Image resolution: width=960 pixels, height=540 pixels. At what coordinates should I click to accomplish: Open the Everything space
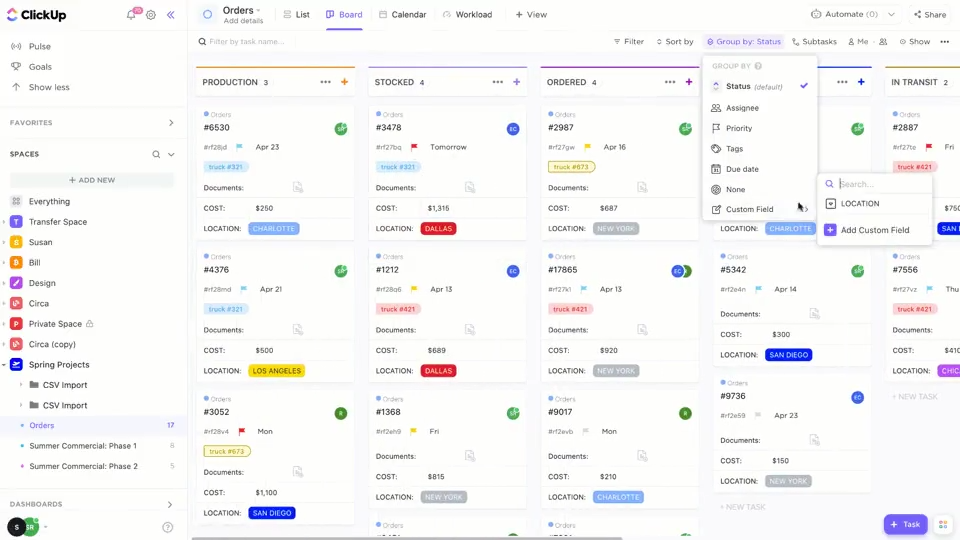[x=49, y=201]
